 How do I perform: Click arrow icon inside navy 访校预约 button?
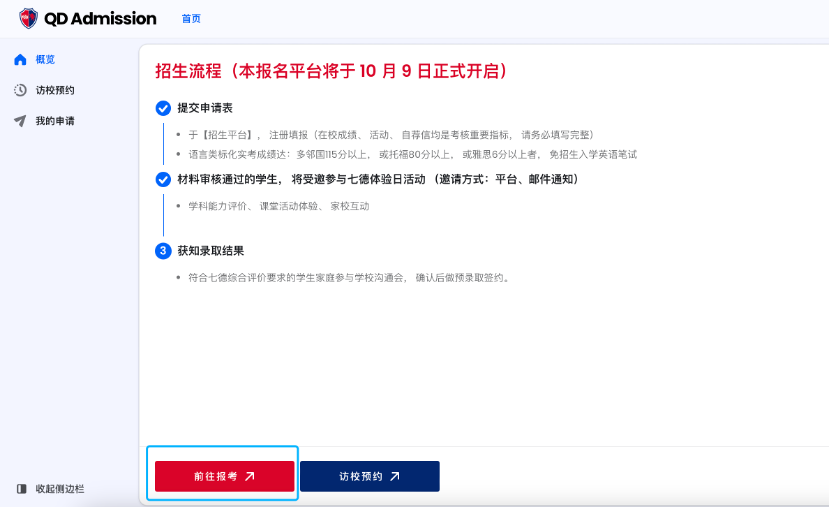pyautogui.click(x=395, y=477)
